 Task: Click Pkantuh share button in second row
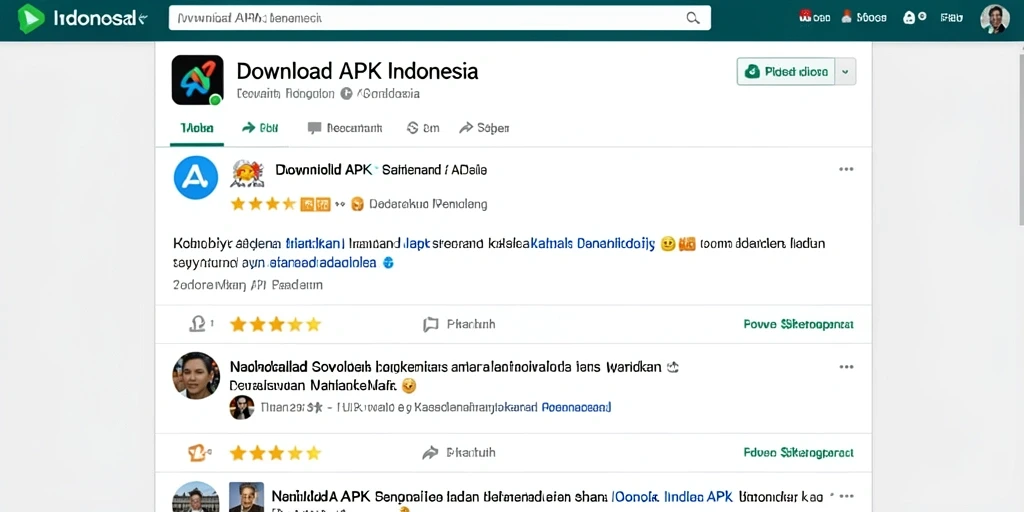(x=459, y=453)
